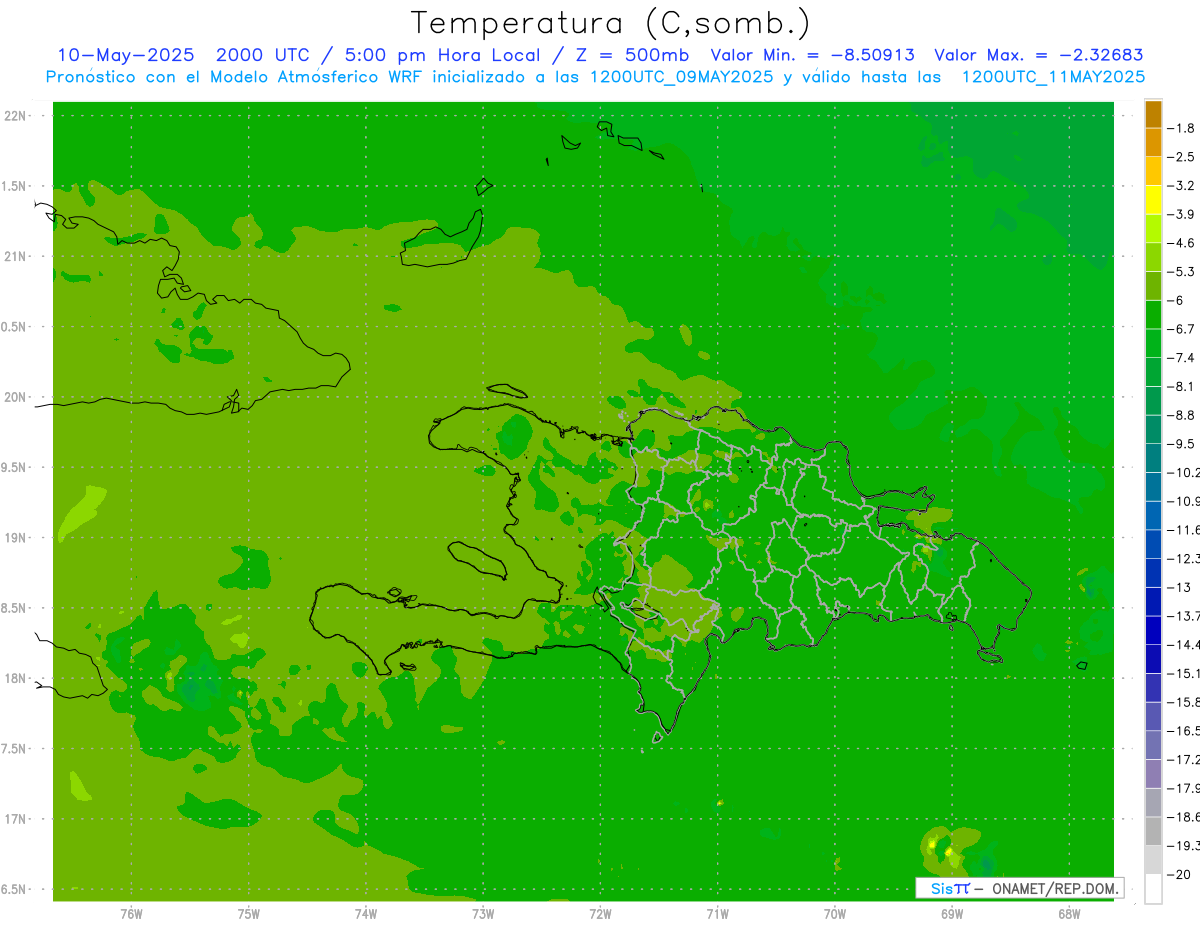Click the "19N" latitude axis label
Image resolution: width=1200 pixels, height=927 pixels.
(16, 538)
